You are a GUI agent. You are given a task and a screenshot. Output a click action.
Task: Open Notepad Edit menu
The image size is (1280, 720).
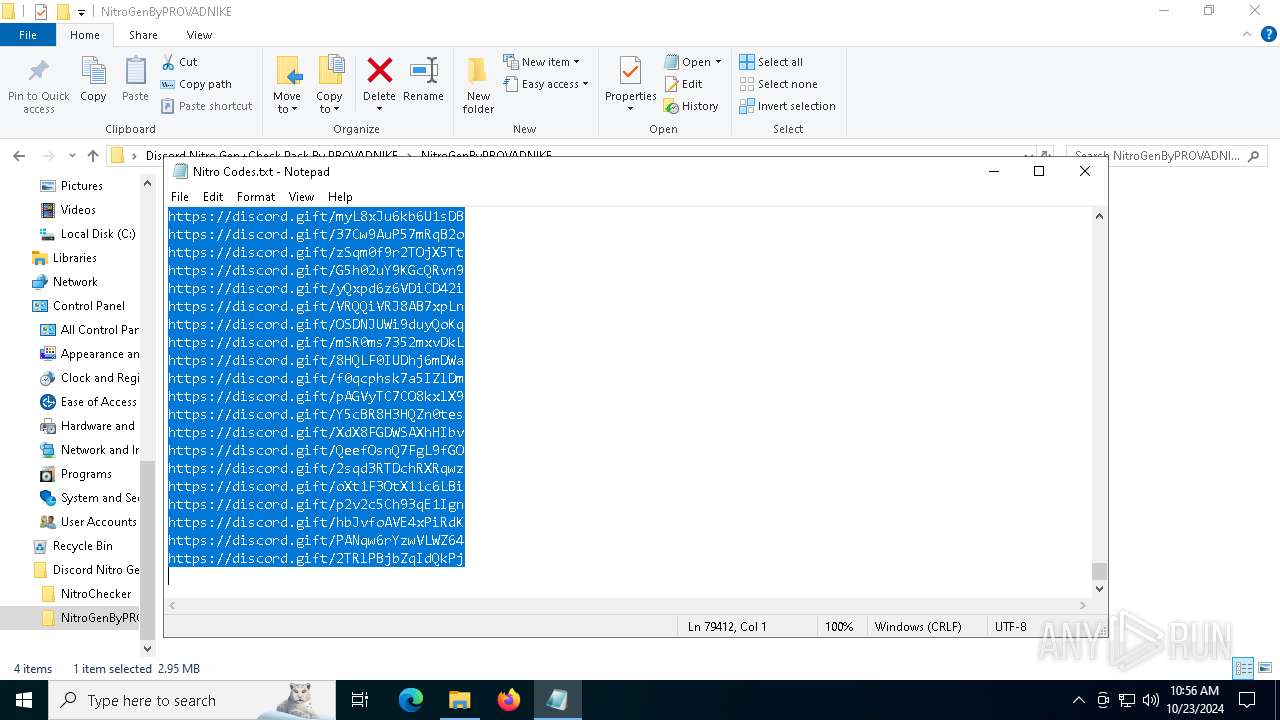coord(213,197)
